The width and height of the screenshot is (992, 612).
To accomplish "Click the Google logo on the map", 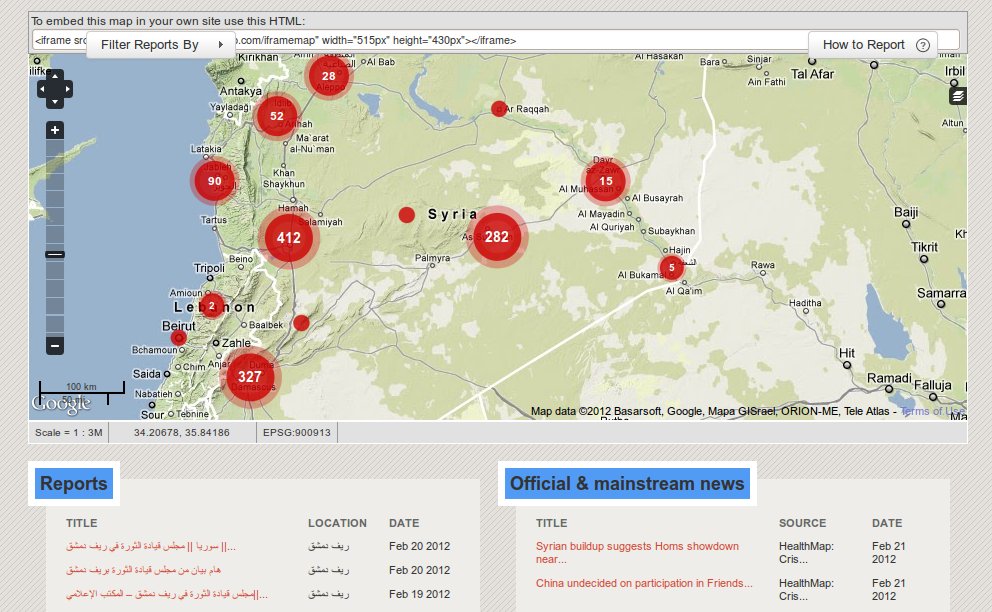I will [61, 403].
